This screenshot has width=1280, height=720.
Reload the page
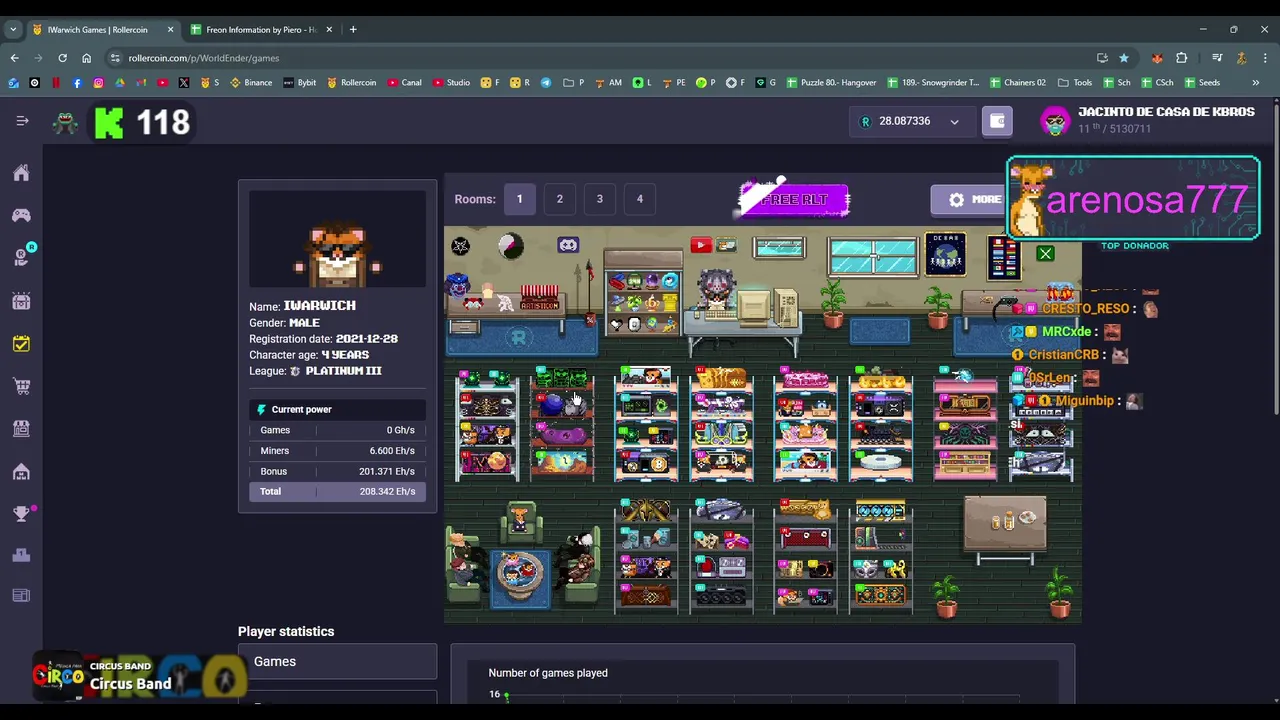coord(62,58)
